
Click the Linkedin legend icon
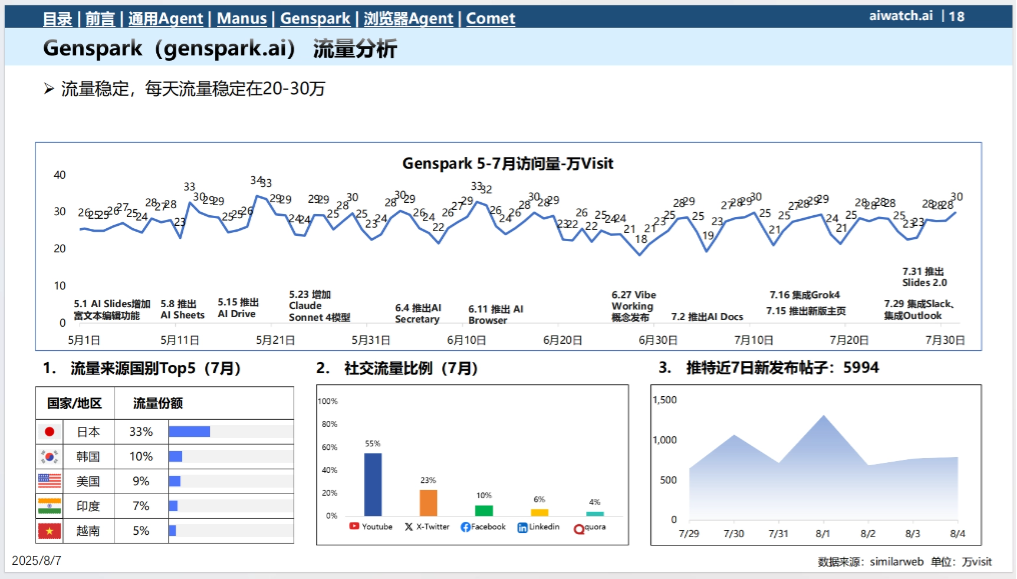(522, 528)
